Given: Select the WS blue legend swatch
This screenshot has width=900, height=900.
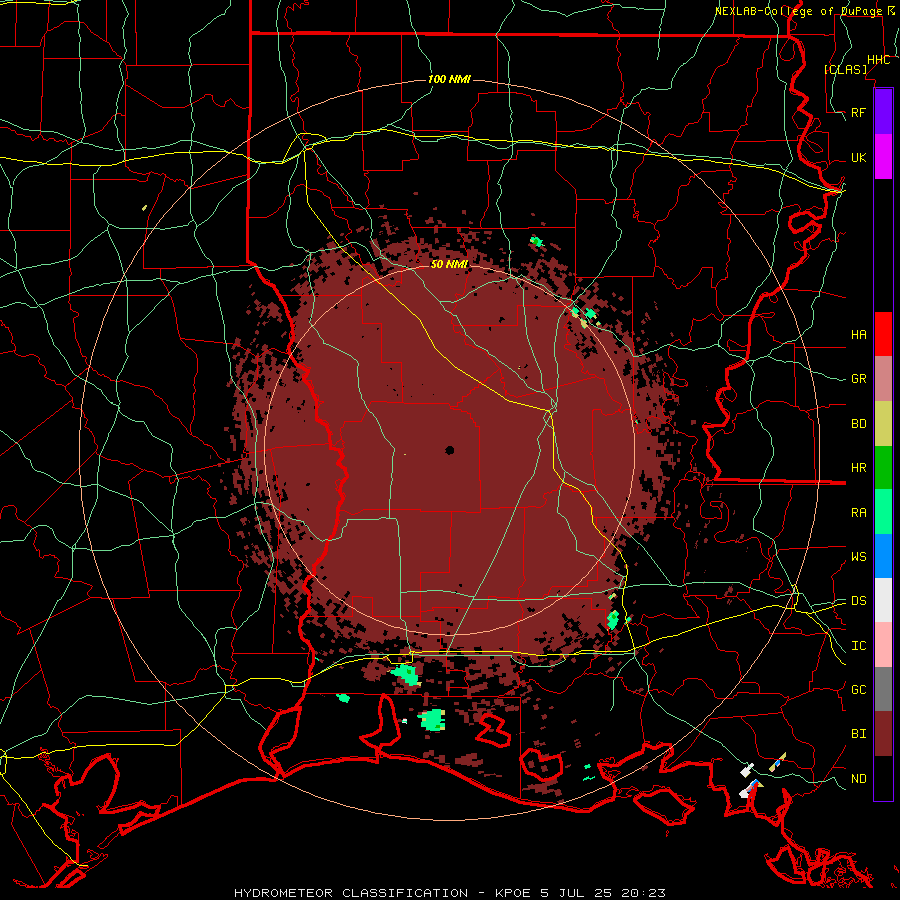Looking at the screenshot, I should pos(883,556).
